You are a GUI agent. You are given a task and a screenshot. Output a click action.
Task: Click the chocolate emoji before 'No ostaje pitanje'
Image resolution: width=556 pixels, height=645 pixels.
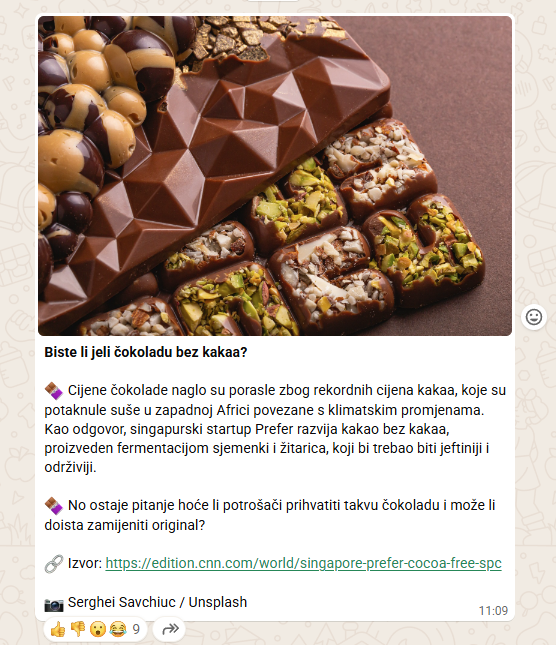tap(53, 506)
